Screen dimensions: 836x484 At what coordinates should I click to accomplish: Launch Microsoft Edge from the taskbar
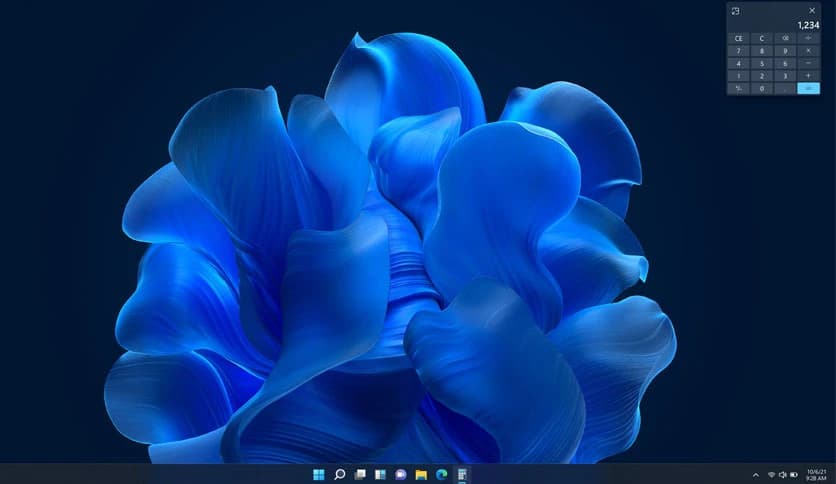coord(441,474)
